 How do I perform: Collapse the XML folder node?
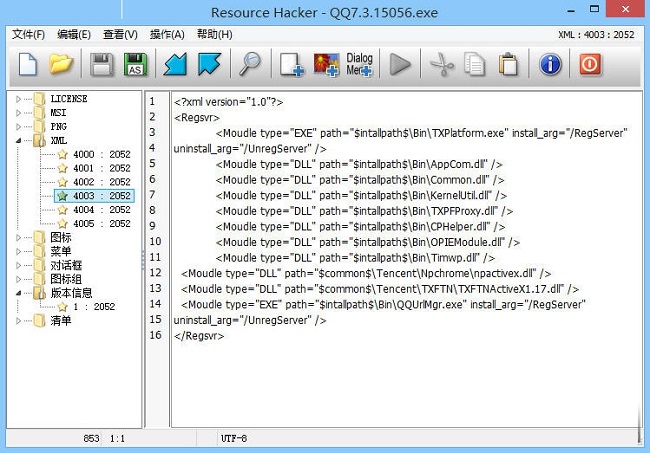[x=17, y=141]
